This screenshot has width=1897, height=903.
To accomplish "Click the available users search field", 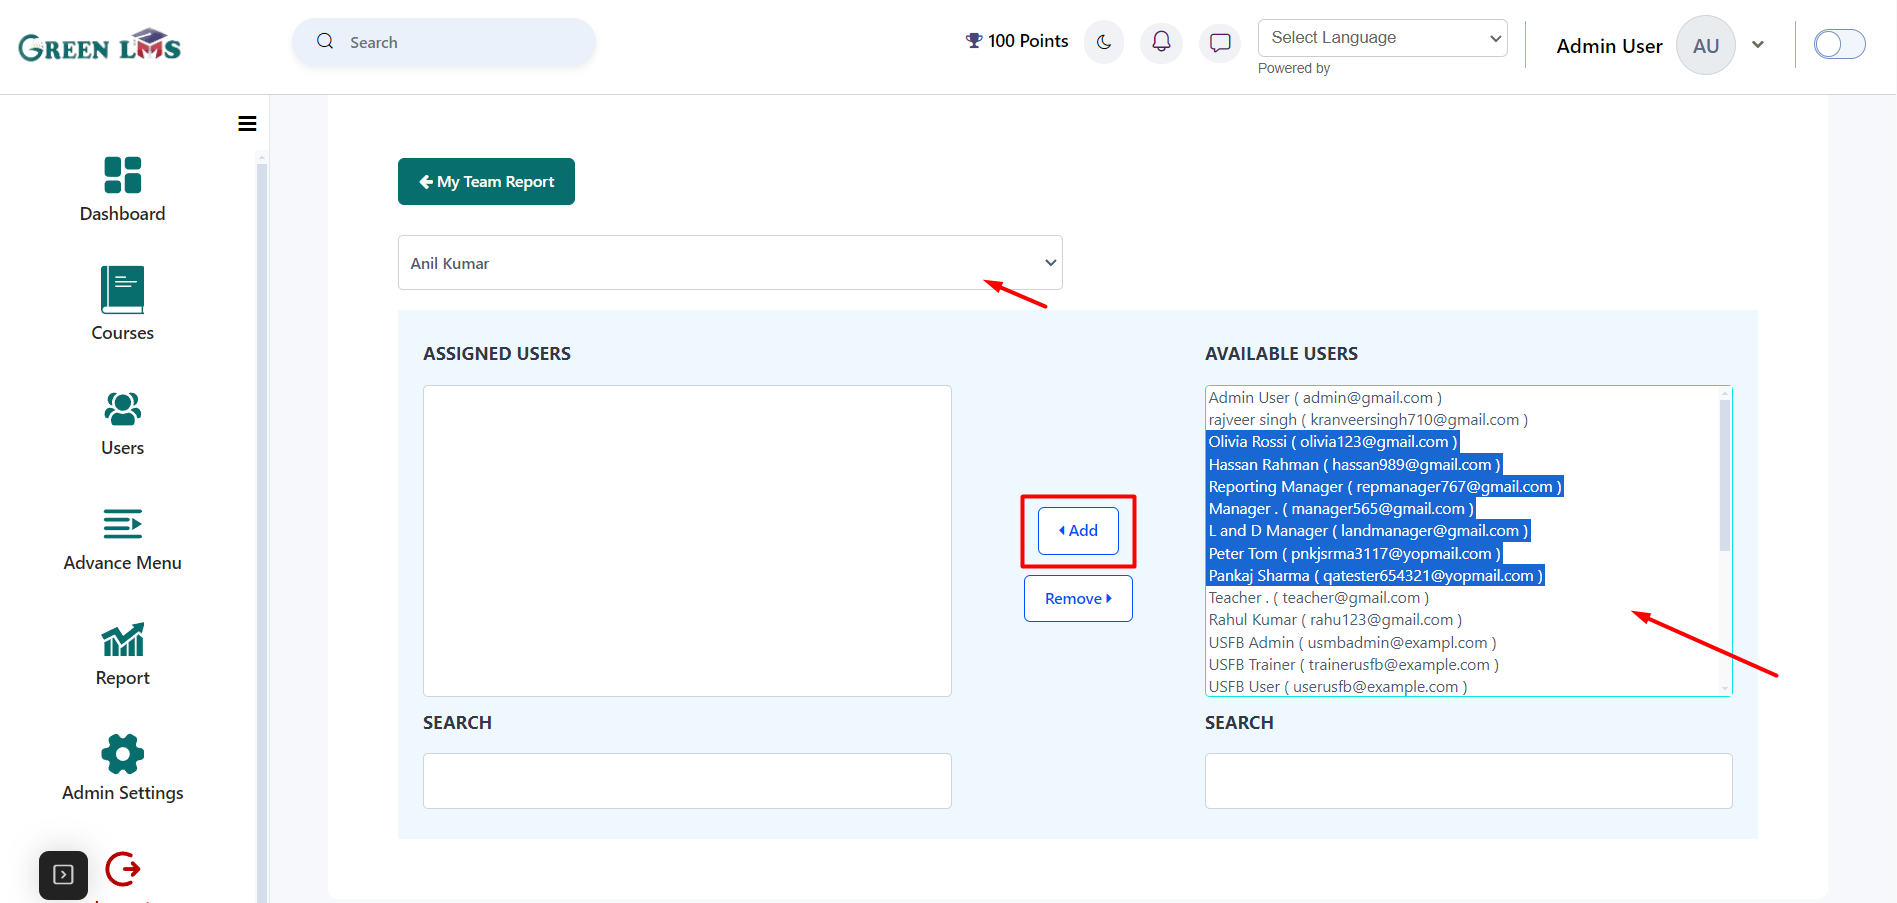I will click(x=1468, y=781).
